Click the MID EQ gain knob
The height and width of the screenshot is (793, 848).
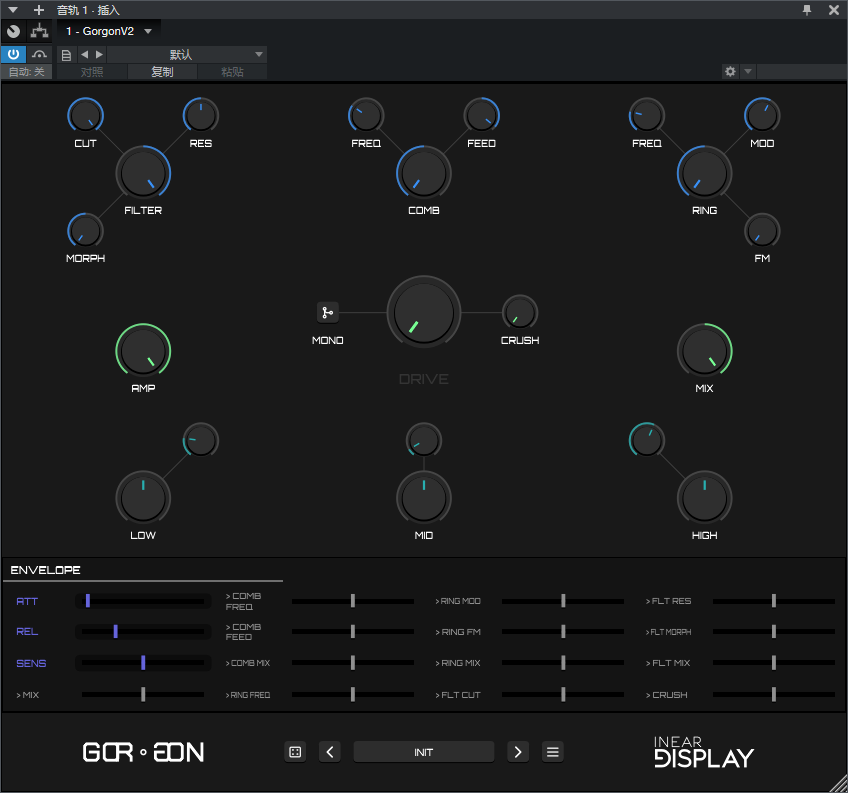tap(424, 498)
